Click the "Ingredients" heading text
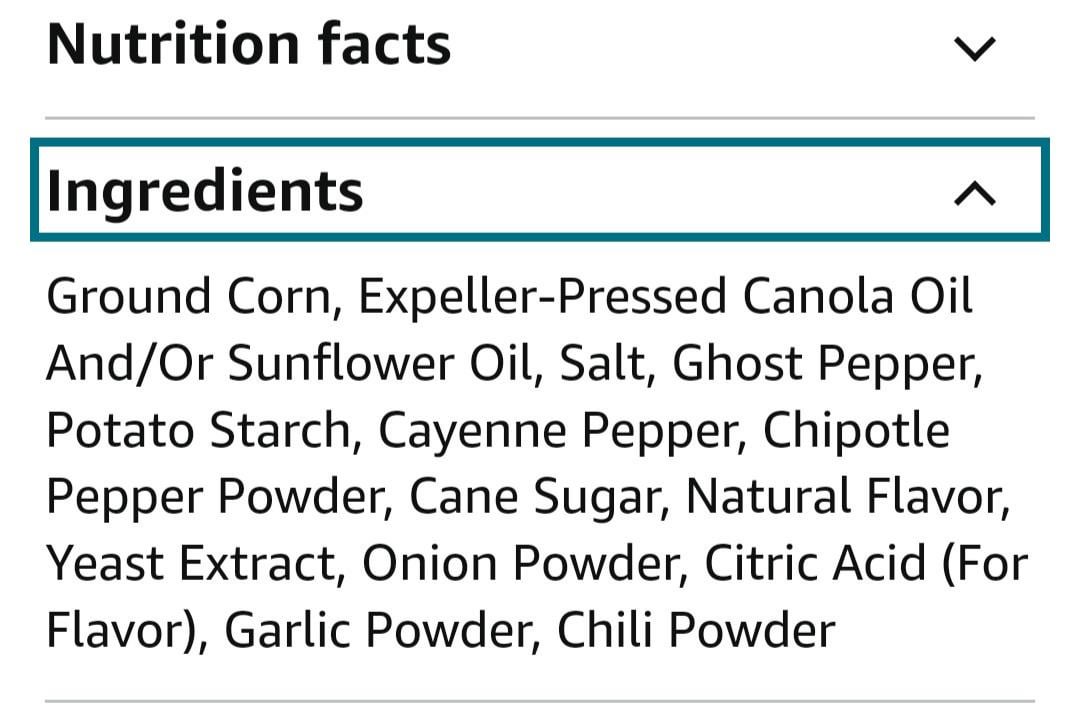The width and height of the screenshot is (1080, 727). pyautogui.click(x=205, y=190)
